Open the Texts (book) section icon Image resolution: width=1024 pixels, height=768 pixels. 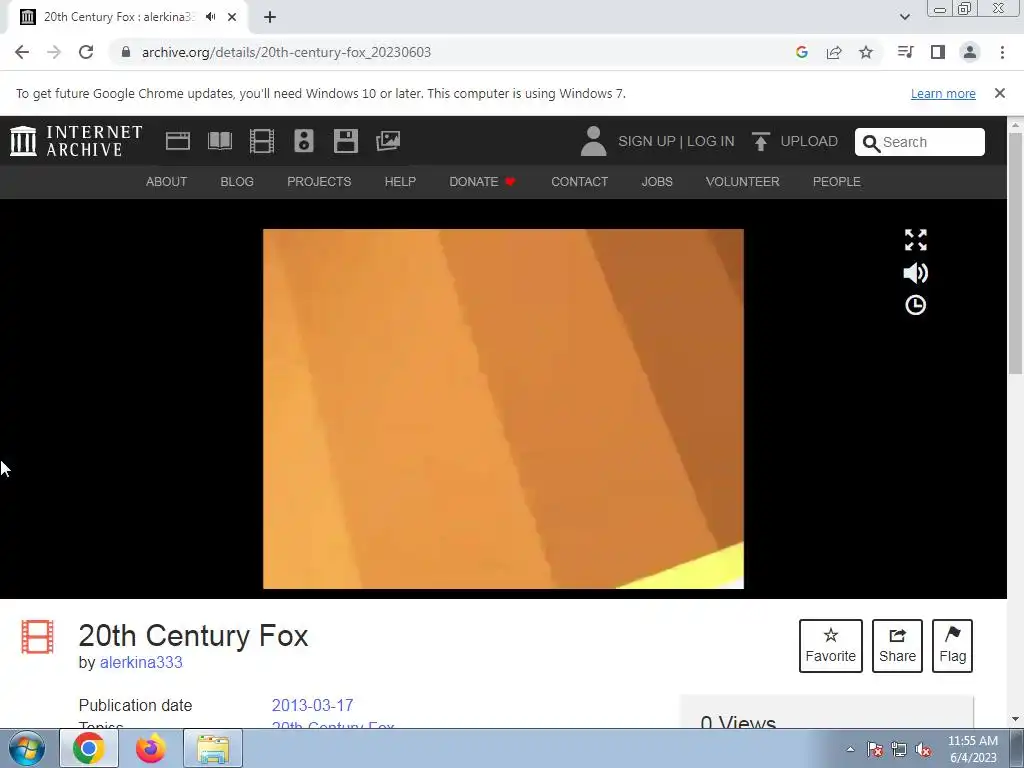pos(220,141)
